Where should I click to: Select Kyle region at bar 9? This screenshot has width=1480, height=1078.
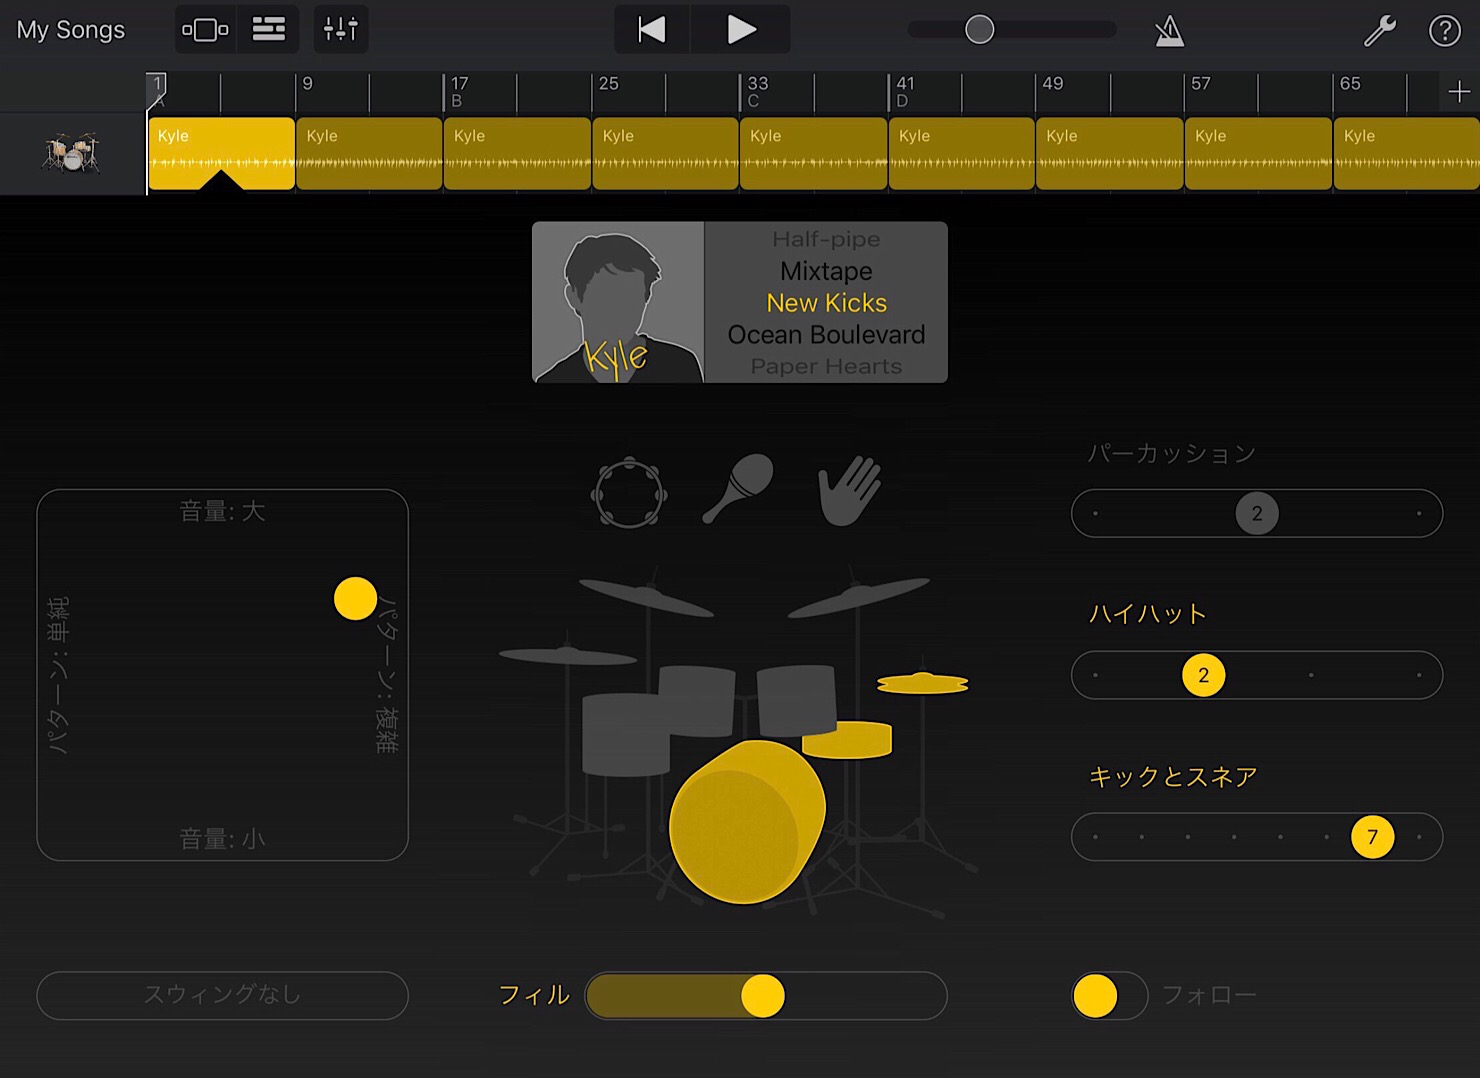point(369,153)
